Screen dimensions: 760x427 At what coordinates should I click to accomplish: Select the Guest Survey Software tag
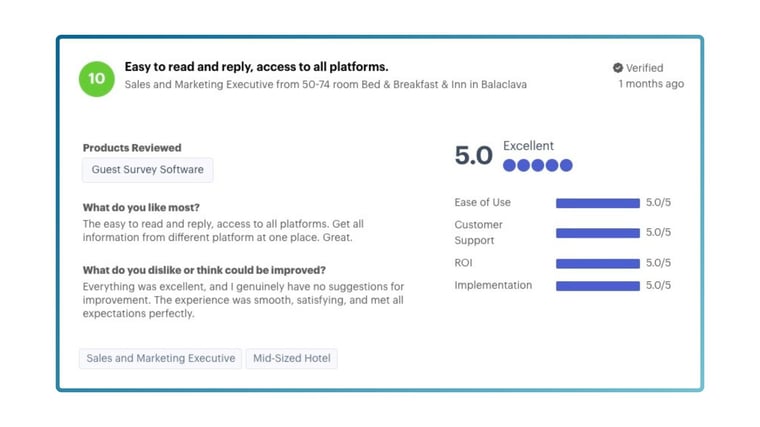pyautogui.click(x=147, y=170)
